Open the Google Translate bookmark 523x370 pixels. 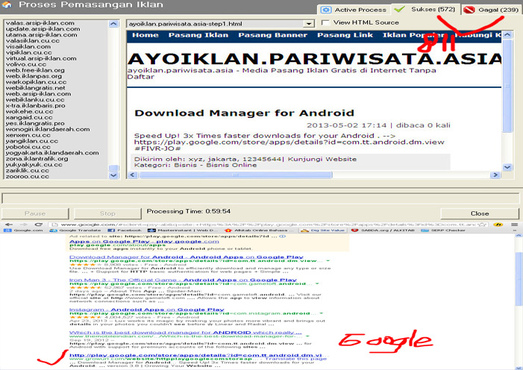click(x=75, y=230)
